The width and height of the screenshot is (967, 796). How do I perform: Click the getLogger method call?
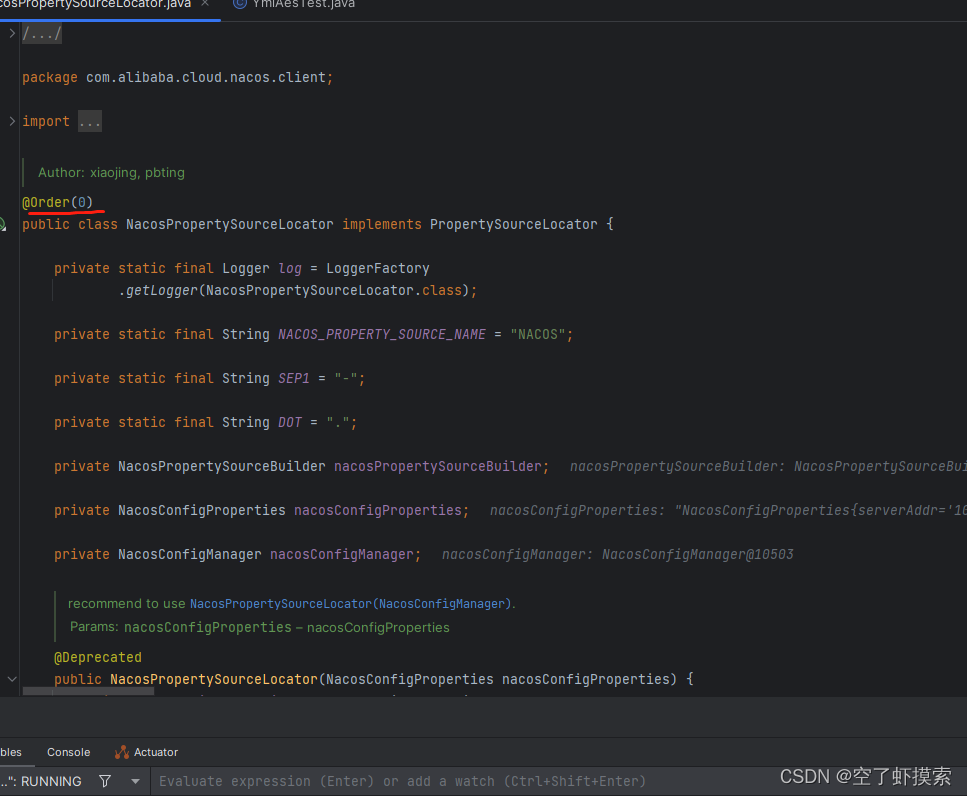(162, 290)
